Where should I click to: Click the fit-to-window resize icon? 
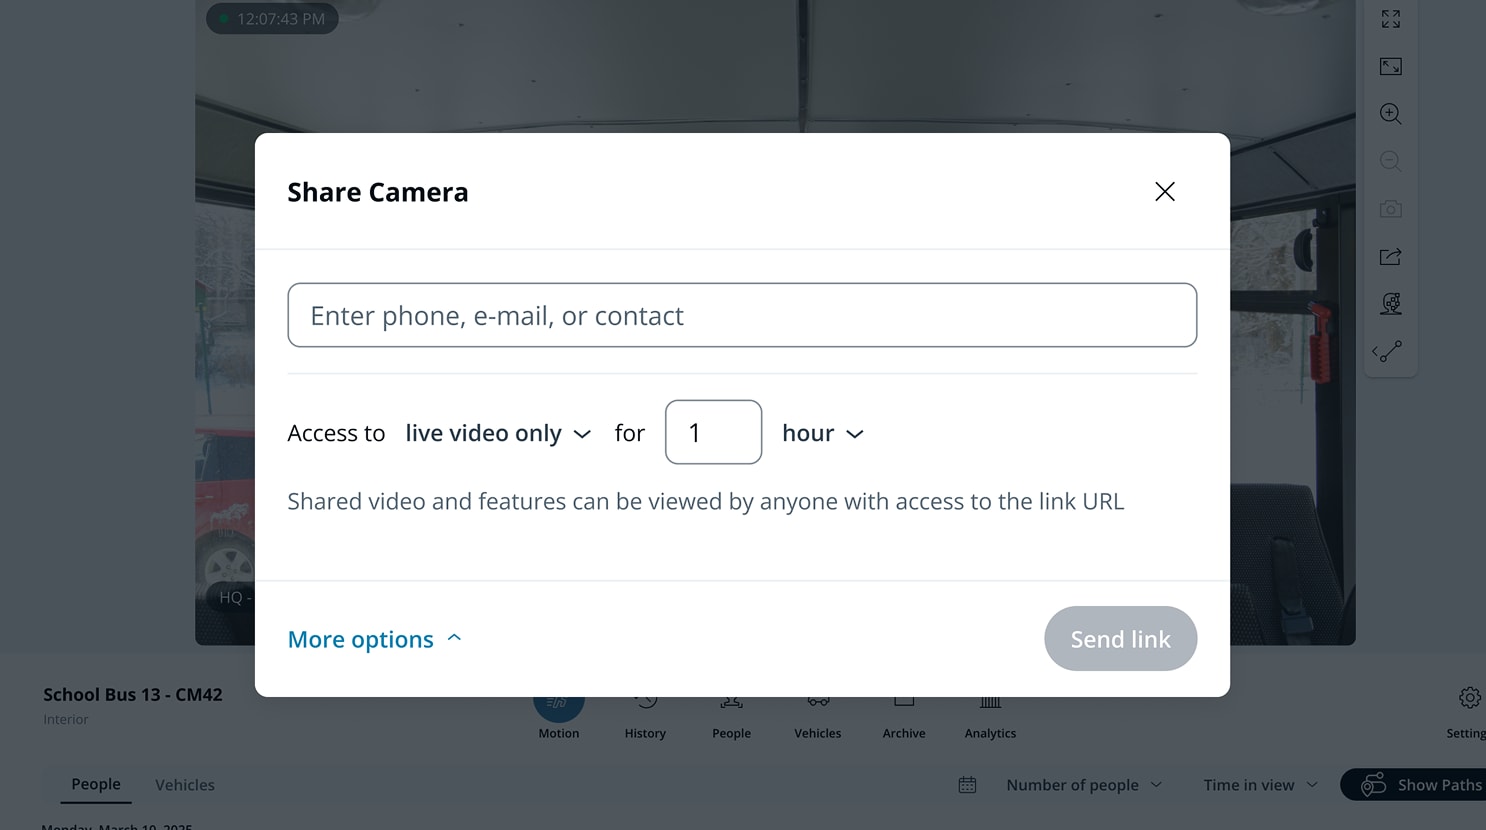1390,67
